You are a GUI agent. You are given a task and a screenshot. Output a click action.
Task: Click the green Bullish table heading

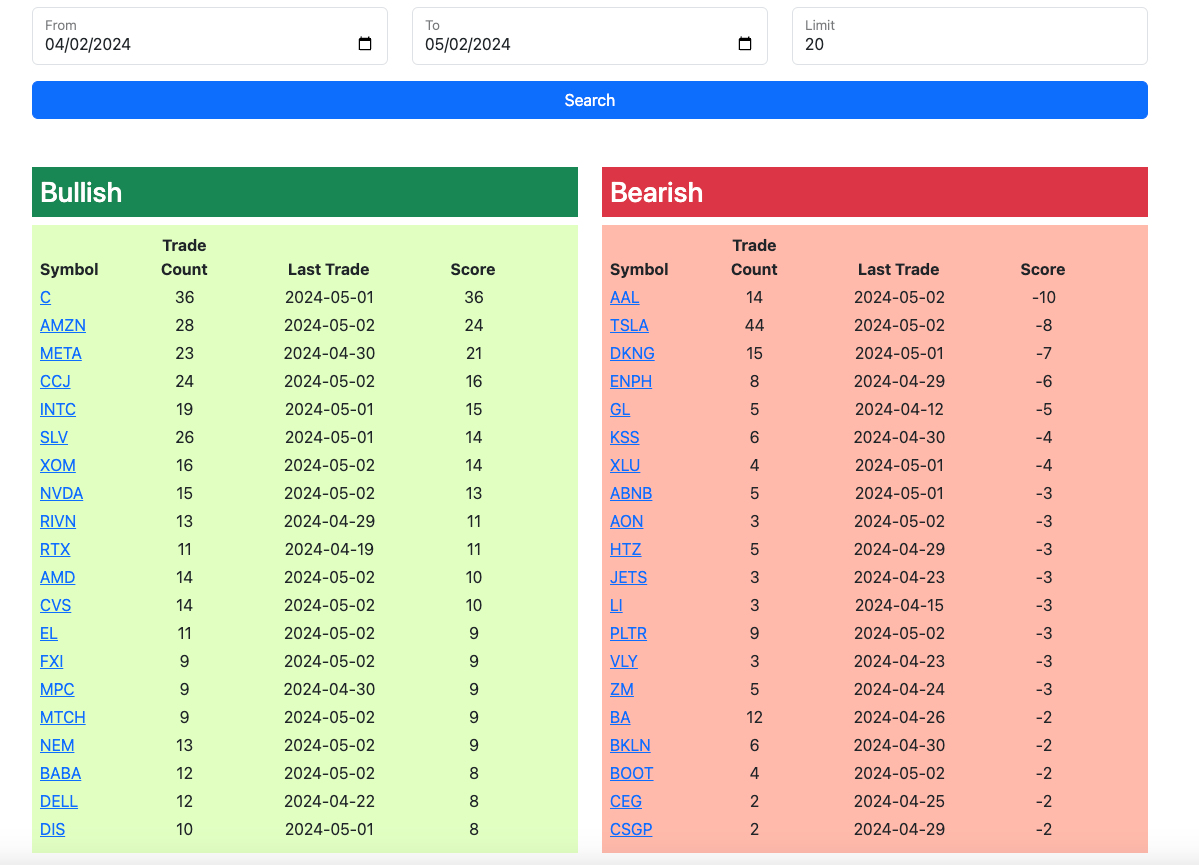305,192
